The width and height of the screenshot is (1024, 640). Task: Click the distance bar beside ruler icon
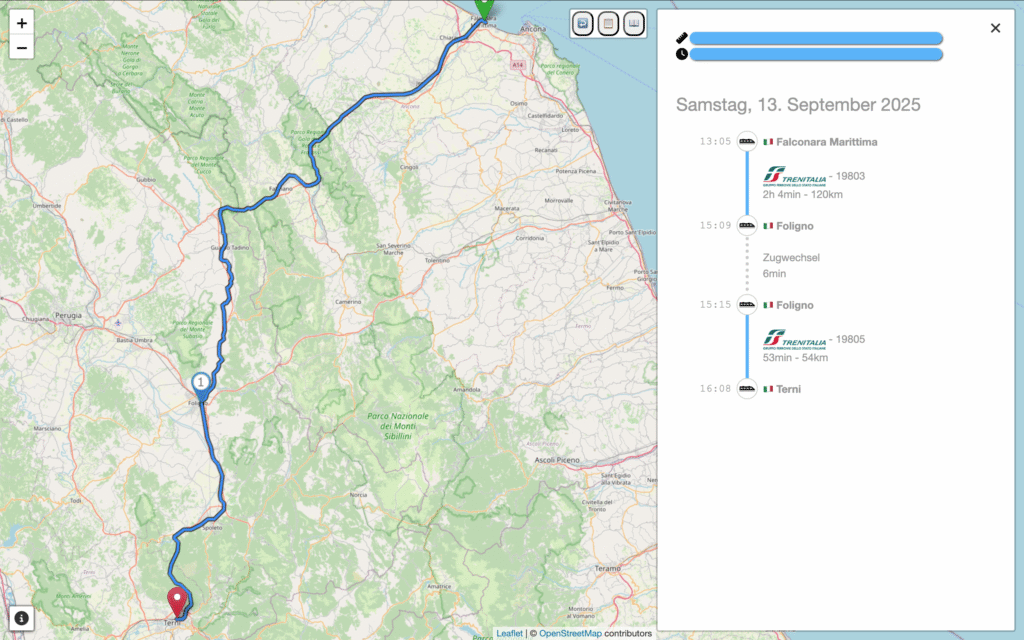point(816,38)
